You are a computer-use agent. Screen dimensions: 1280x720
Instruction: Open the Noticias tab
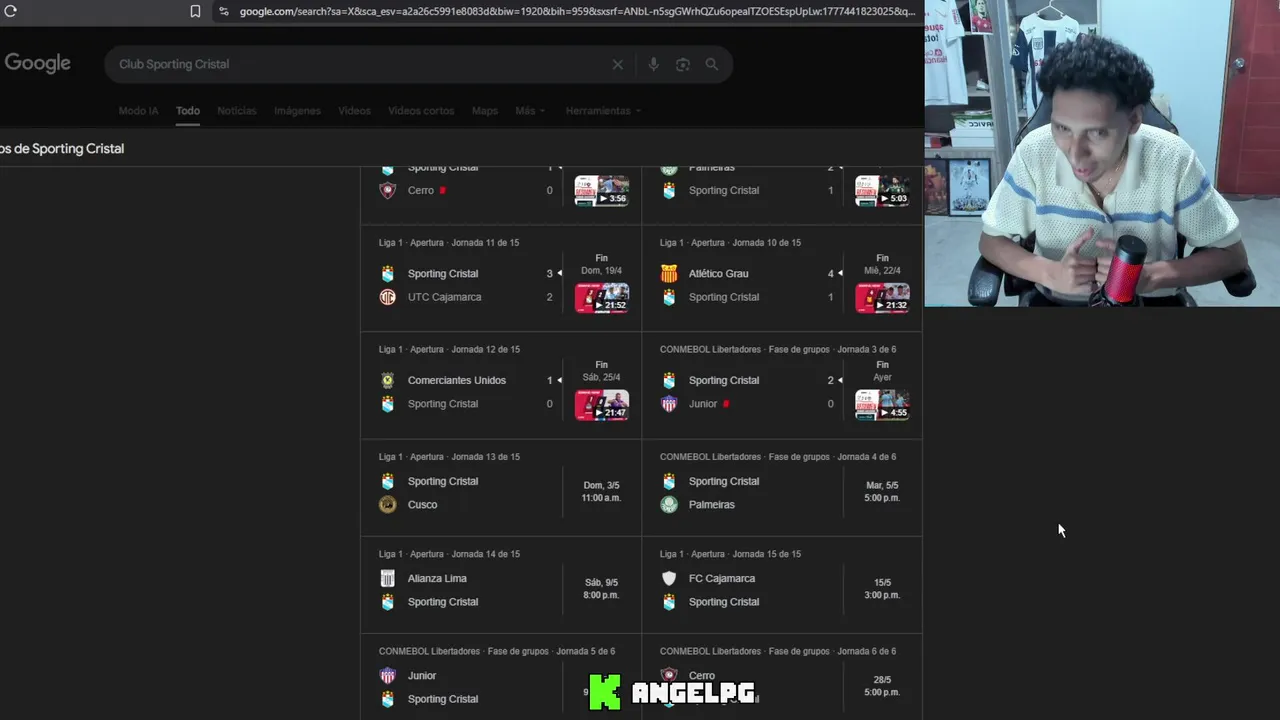click(x=237, y=111)
